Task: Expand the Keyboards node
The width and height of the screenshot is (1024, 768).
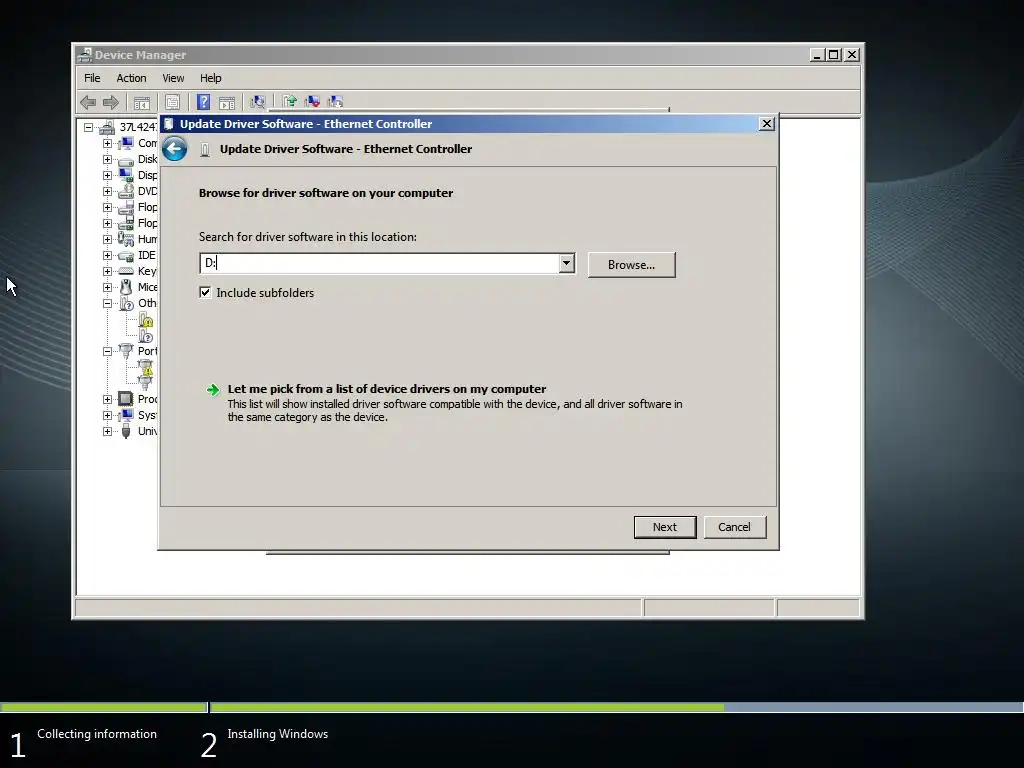Action: [107, 271]
